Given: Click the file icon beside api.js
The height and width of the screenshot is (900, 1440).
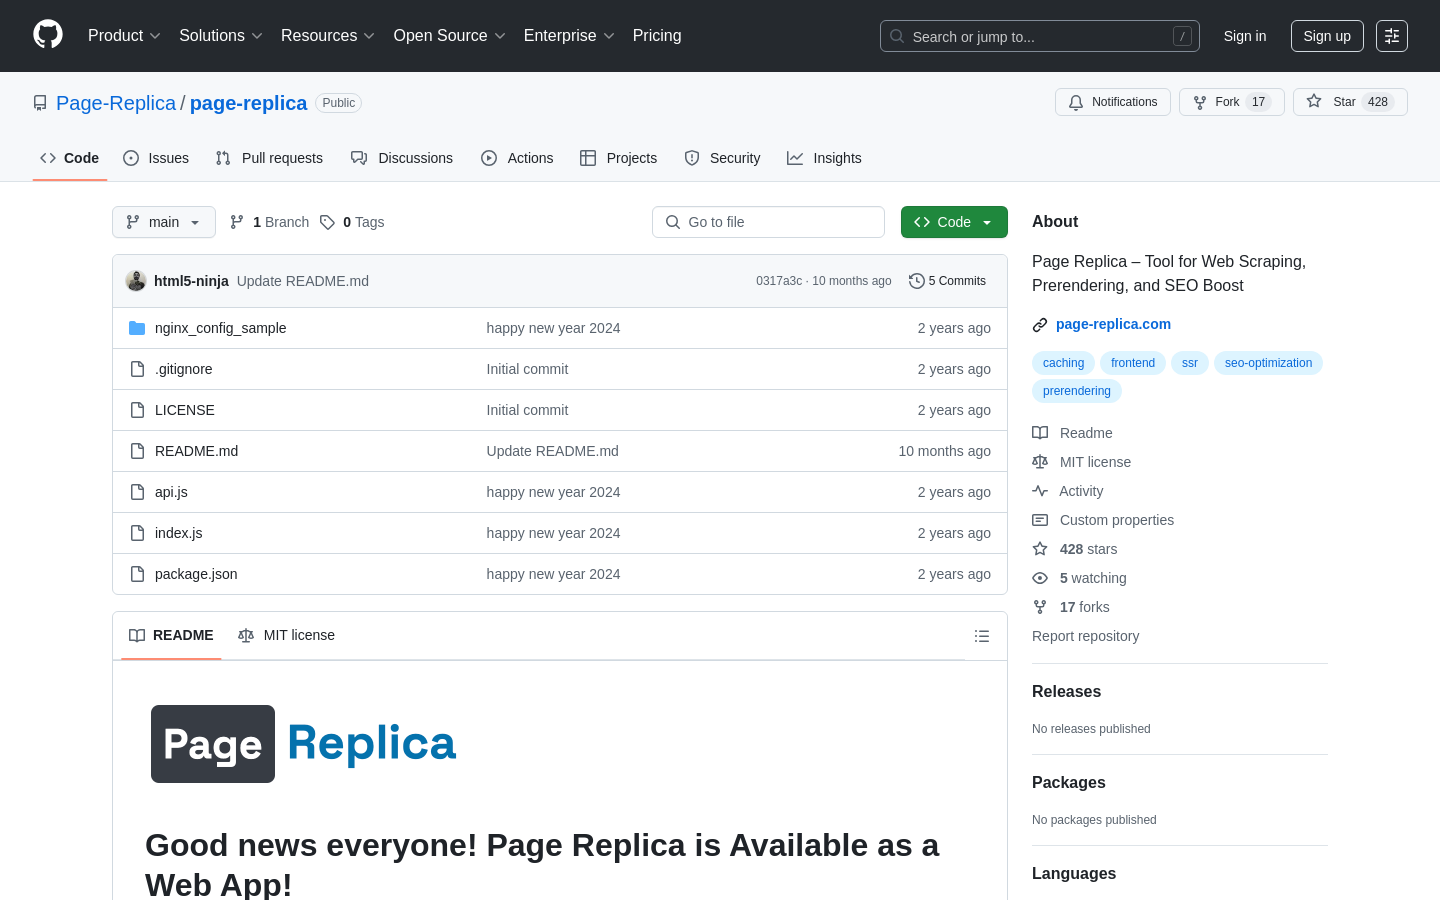Looking at the screenshot, I should (137, 492).
